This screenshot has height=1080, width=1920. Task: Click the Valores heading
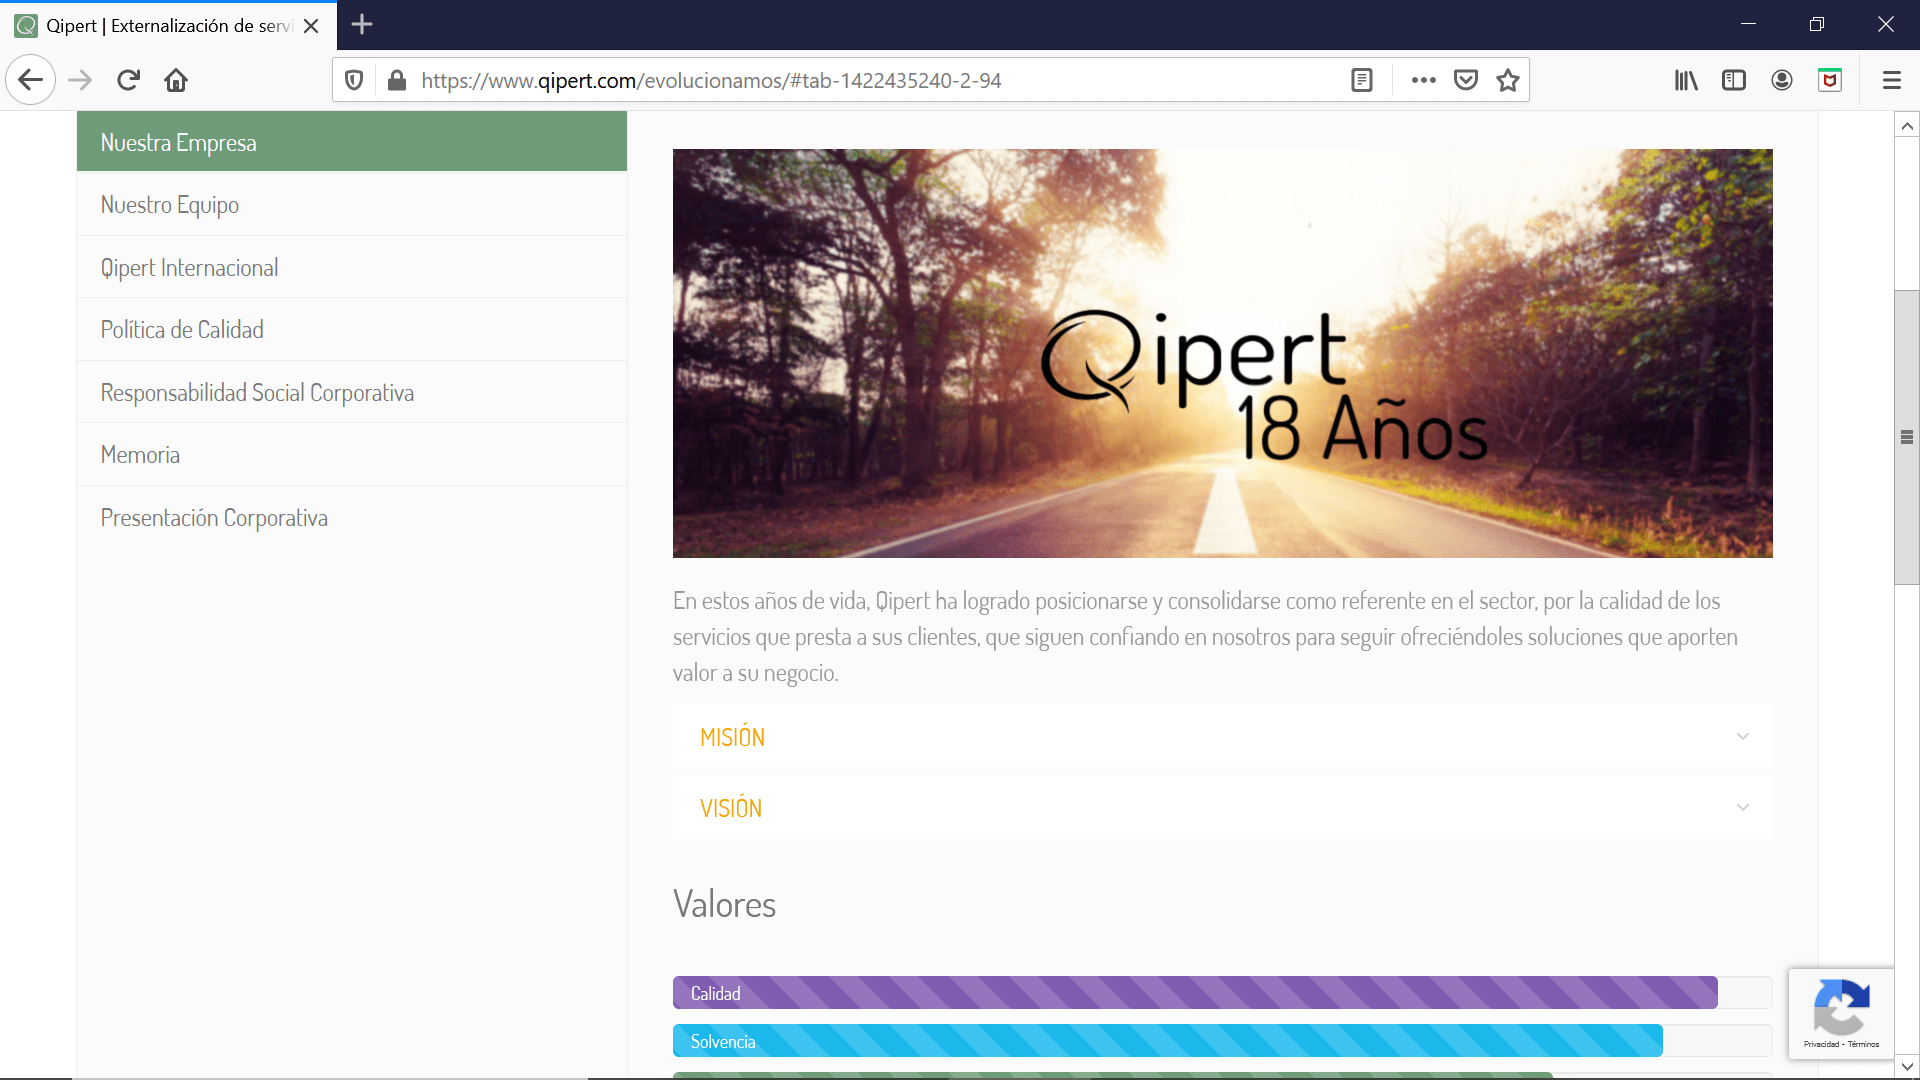pyautogui.click(x=724, y=904)
